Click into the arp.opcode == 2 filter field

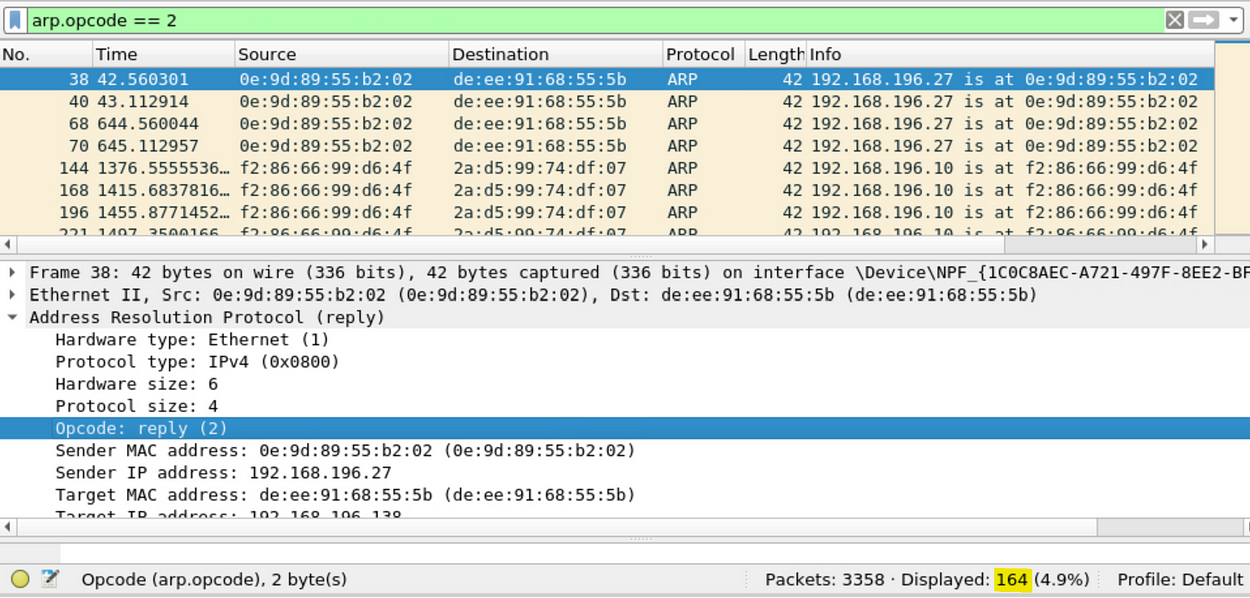click(x=595, y=20)
